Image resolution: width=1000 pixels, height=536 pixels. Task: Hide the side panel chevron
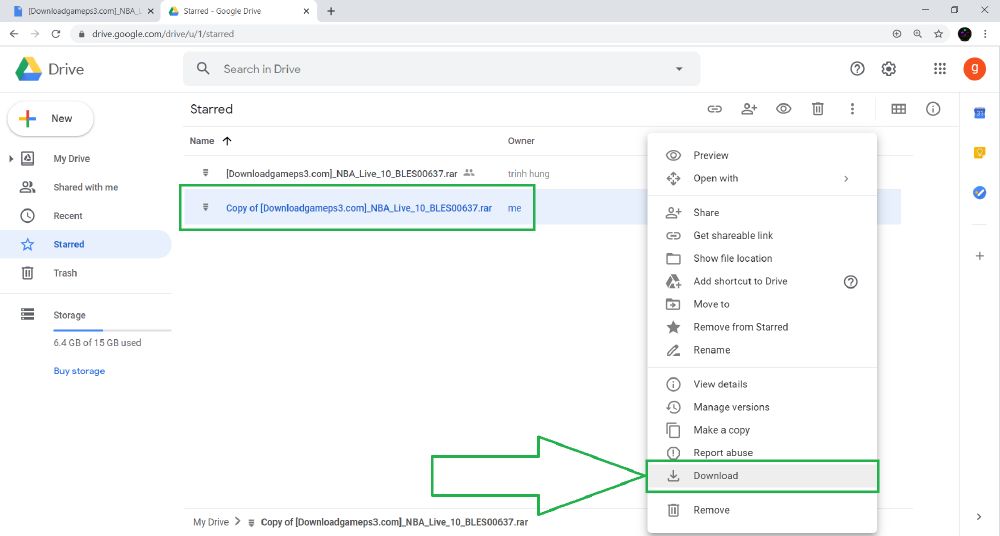(x=979, y=517)
